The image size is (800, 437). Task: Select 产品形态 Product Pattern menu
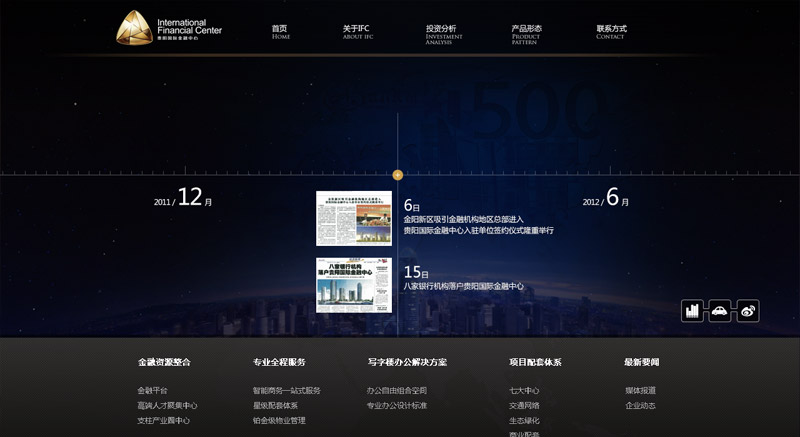click(x=526, y=35)
